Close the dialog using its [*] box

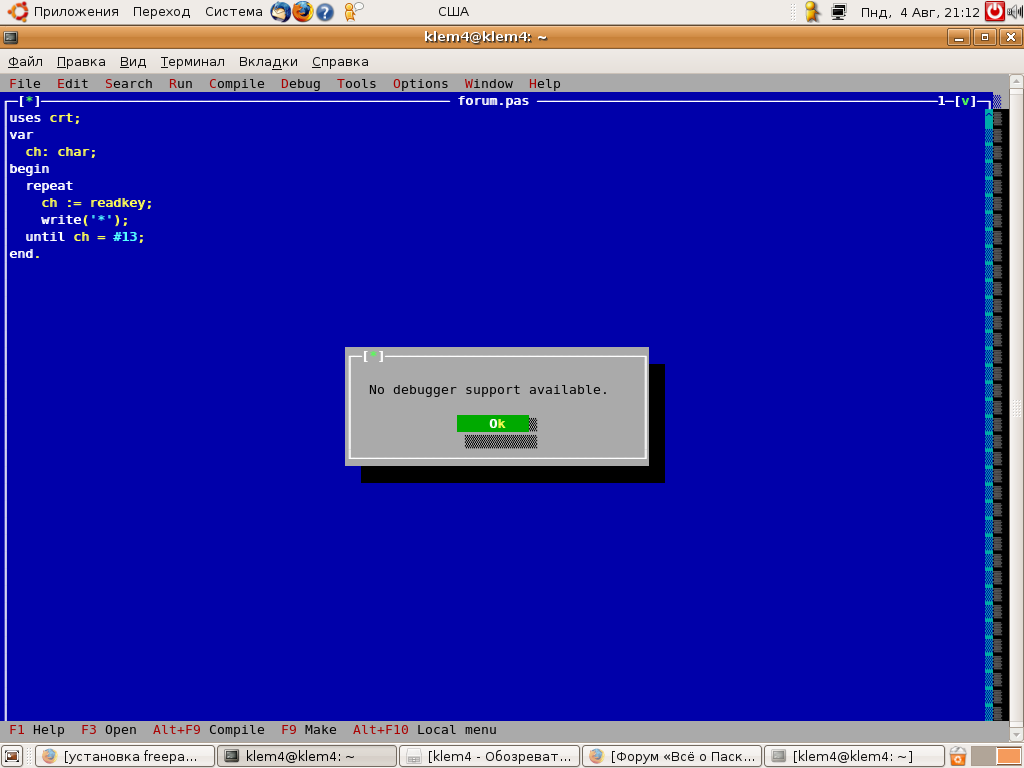pos(372,356)
